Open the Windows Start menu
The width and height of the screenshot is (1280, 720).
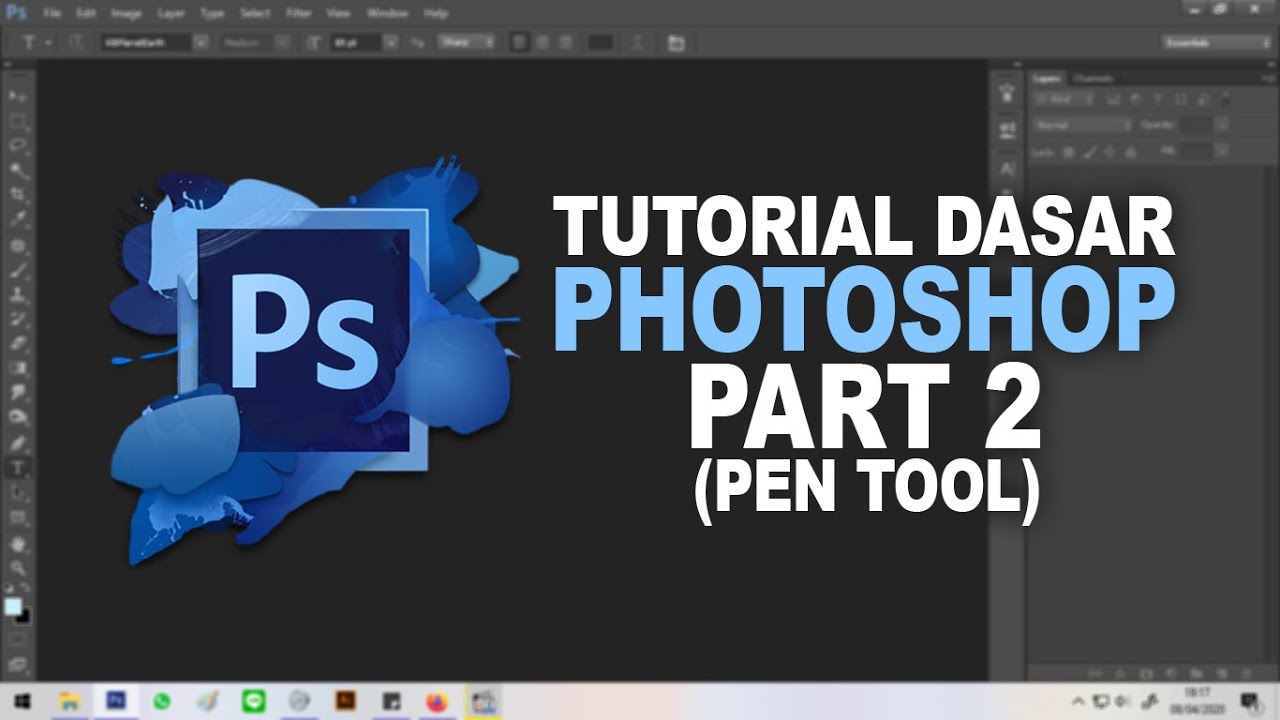[x=22, y=702]
